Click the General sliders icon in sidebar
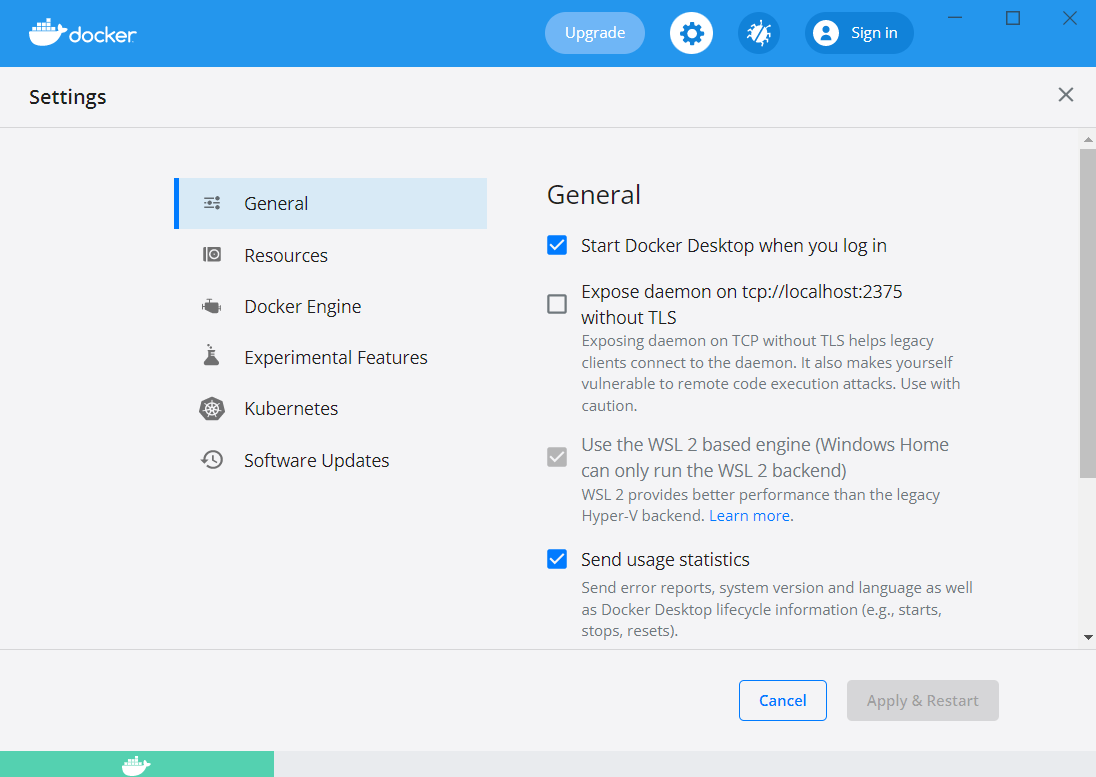 [212, 203]
